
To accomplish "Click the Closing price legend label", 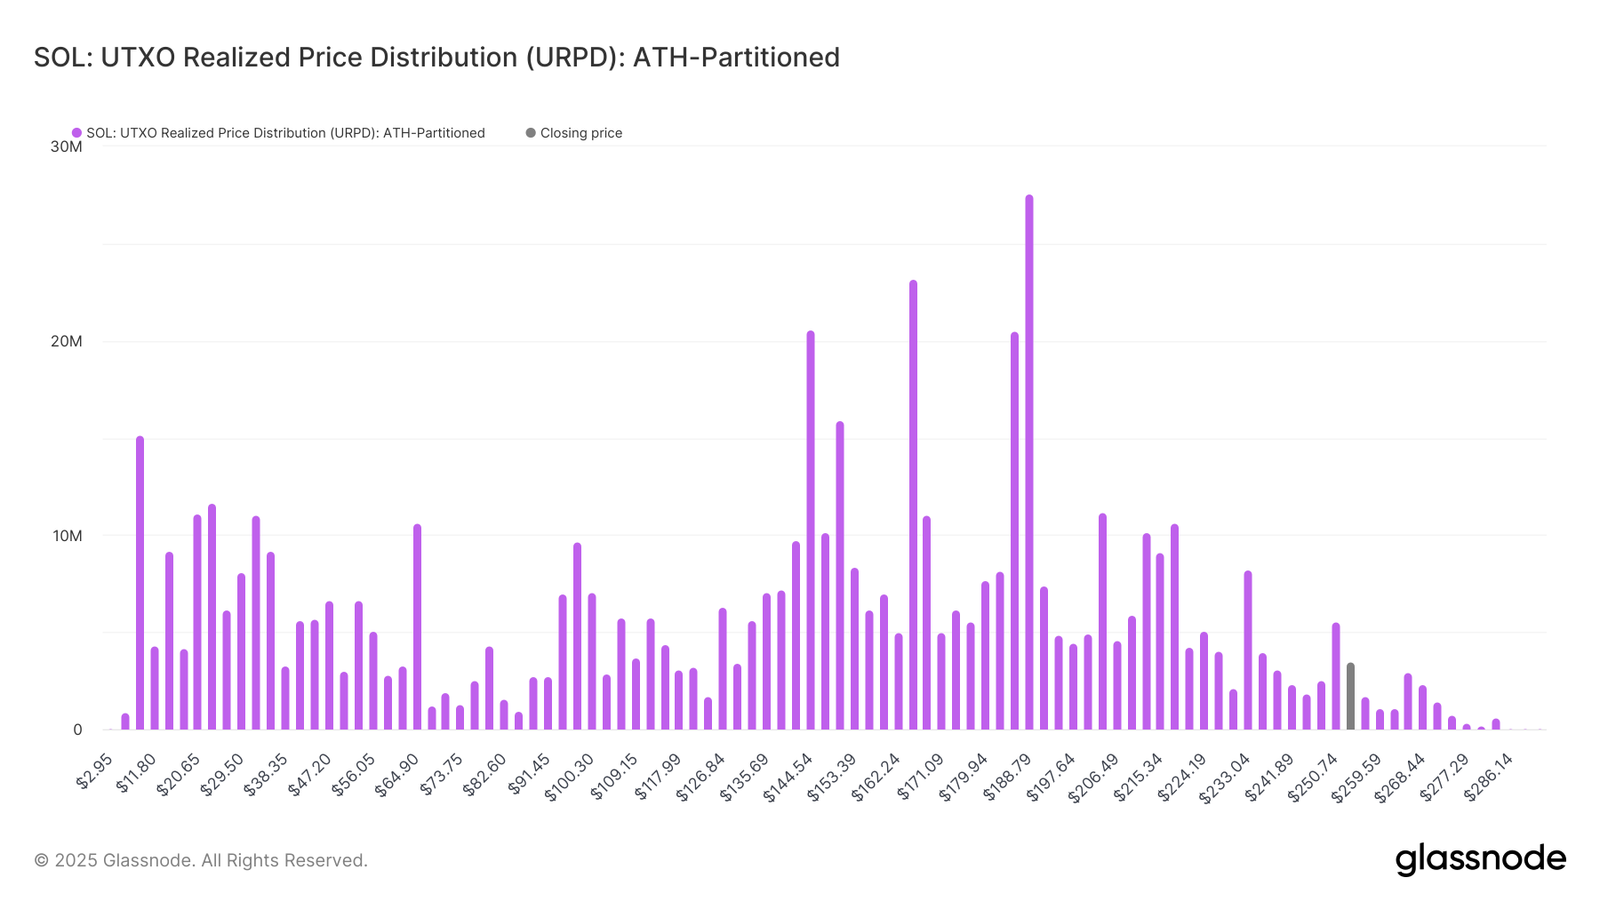I will click(x=581, y=133).
